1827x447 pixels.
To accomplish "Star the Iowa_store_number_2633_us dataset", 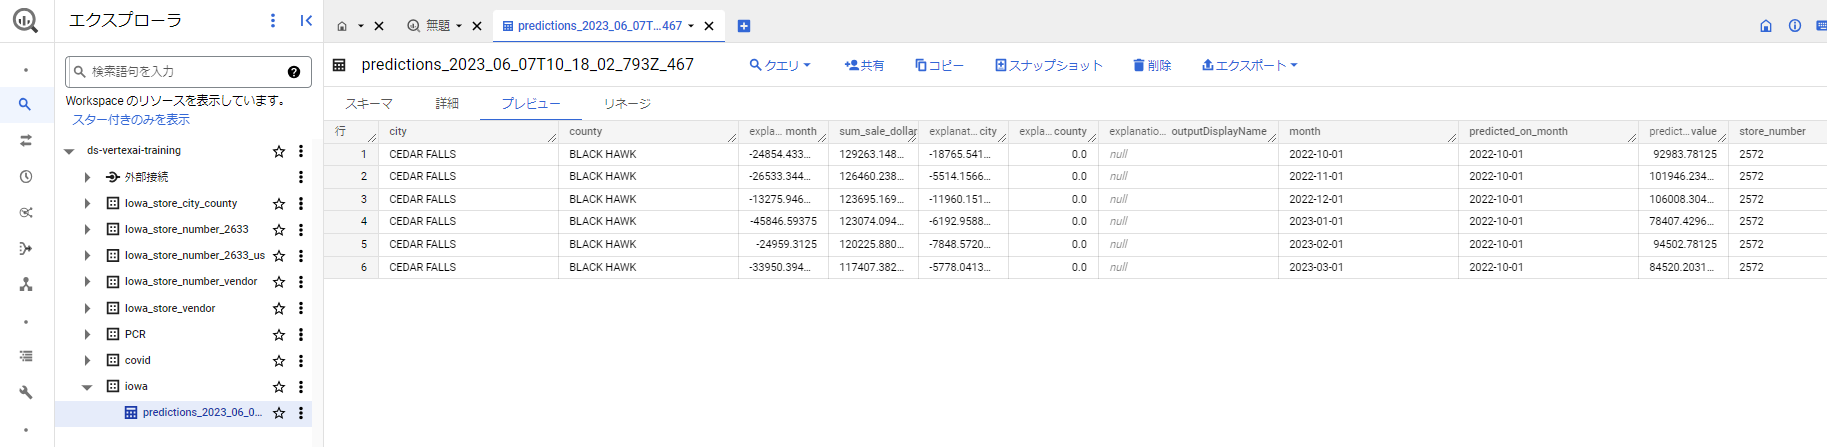I will (x=279, y=256).
